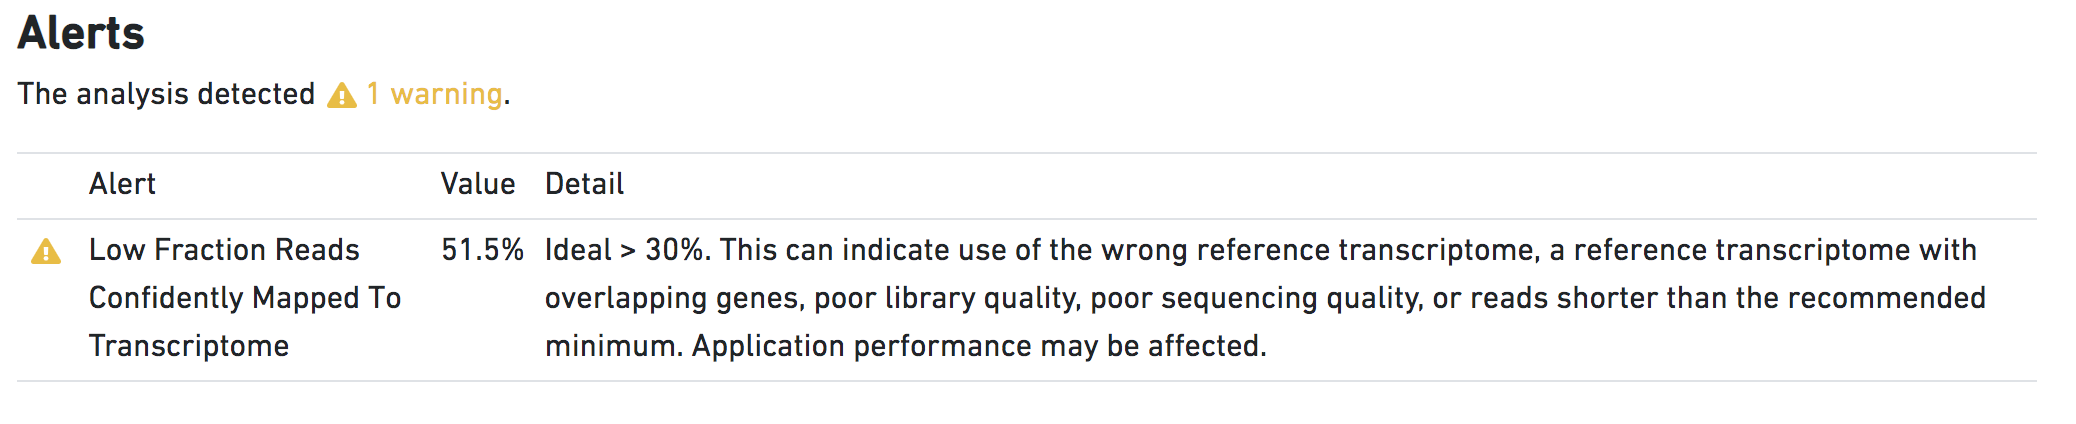Click the "overlapping genes" phrase
The image size is (2076, 424).
click(673, 298)
